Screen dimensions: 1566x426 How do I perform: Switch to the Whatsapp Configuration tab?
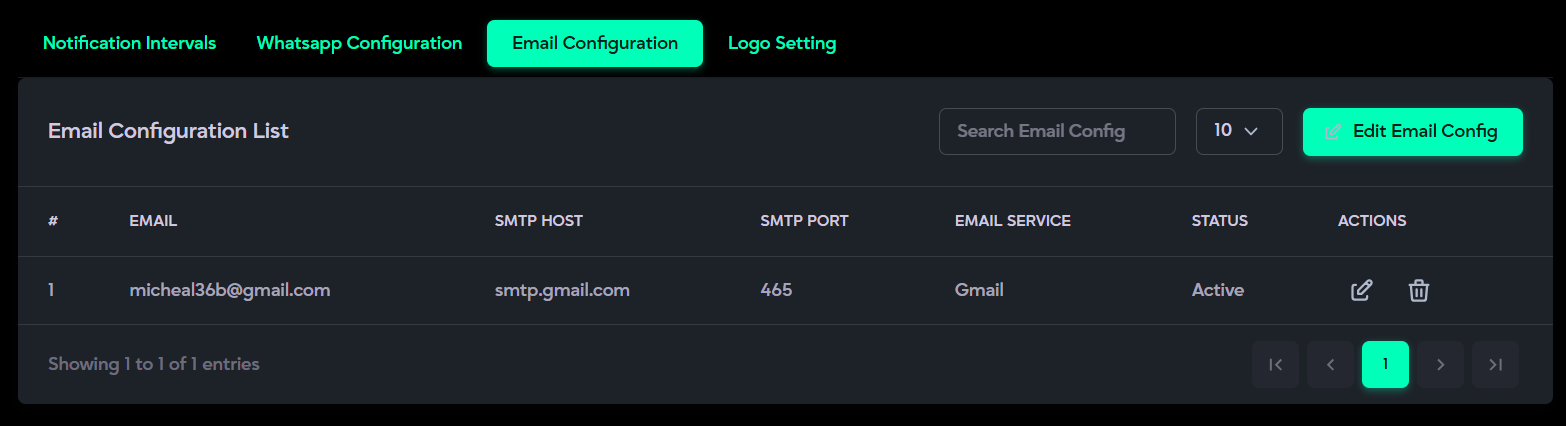359,43
